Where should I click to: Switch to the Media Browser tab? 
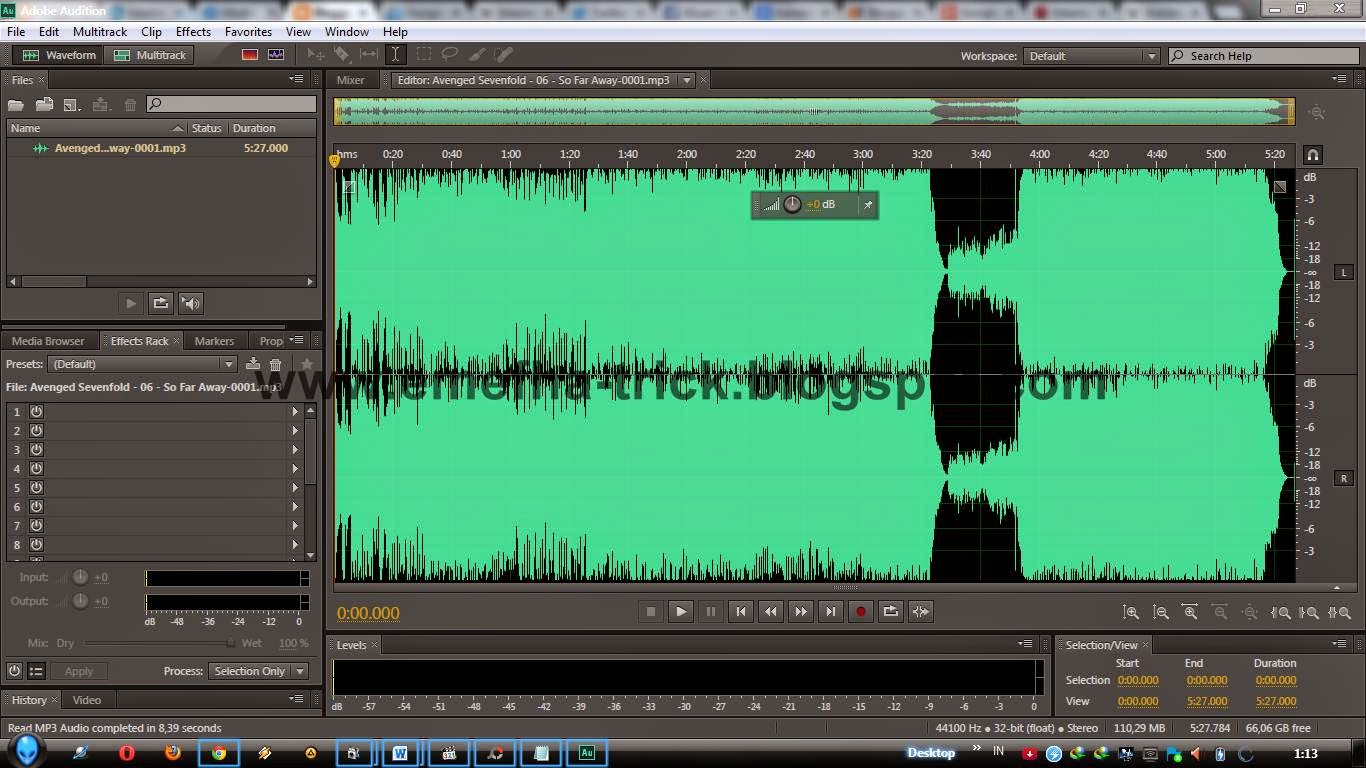48,341
